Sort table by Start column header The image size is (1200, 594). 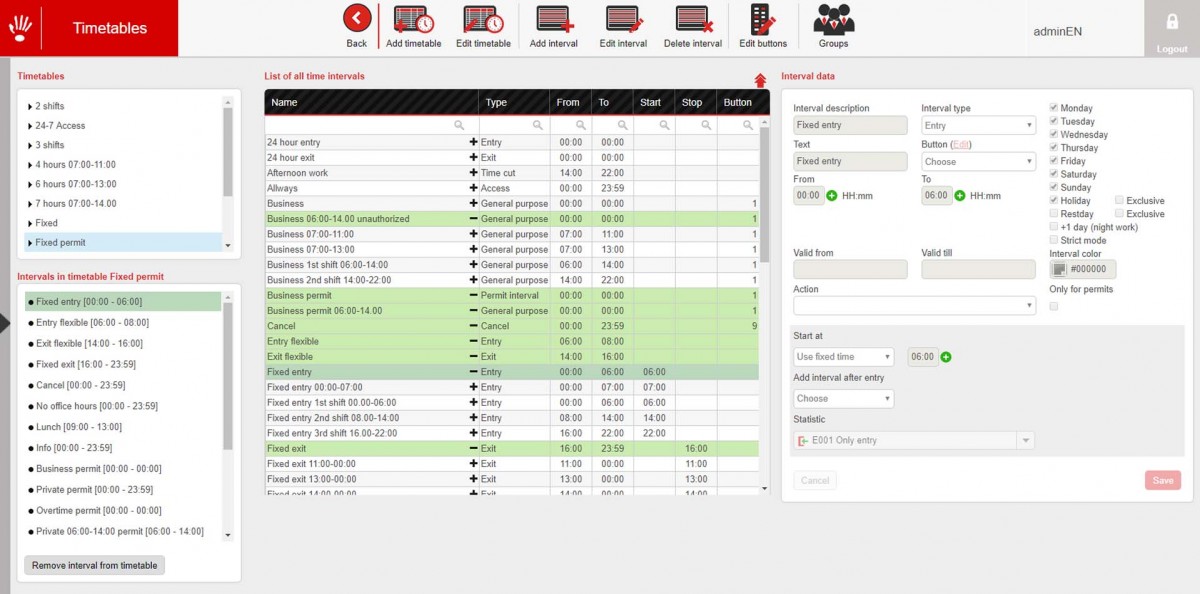pyautogui.click(x=654, y=102)
